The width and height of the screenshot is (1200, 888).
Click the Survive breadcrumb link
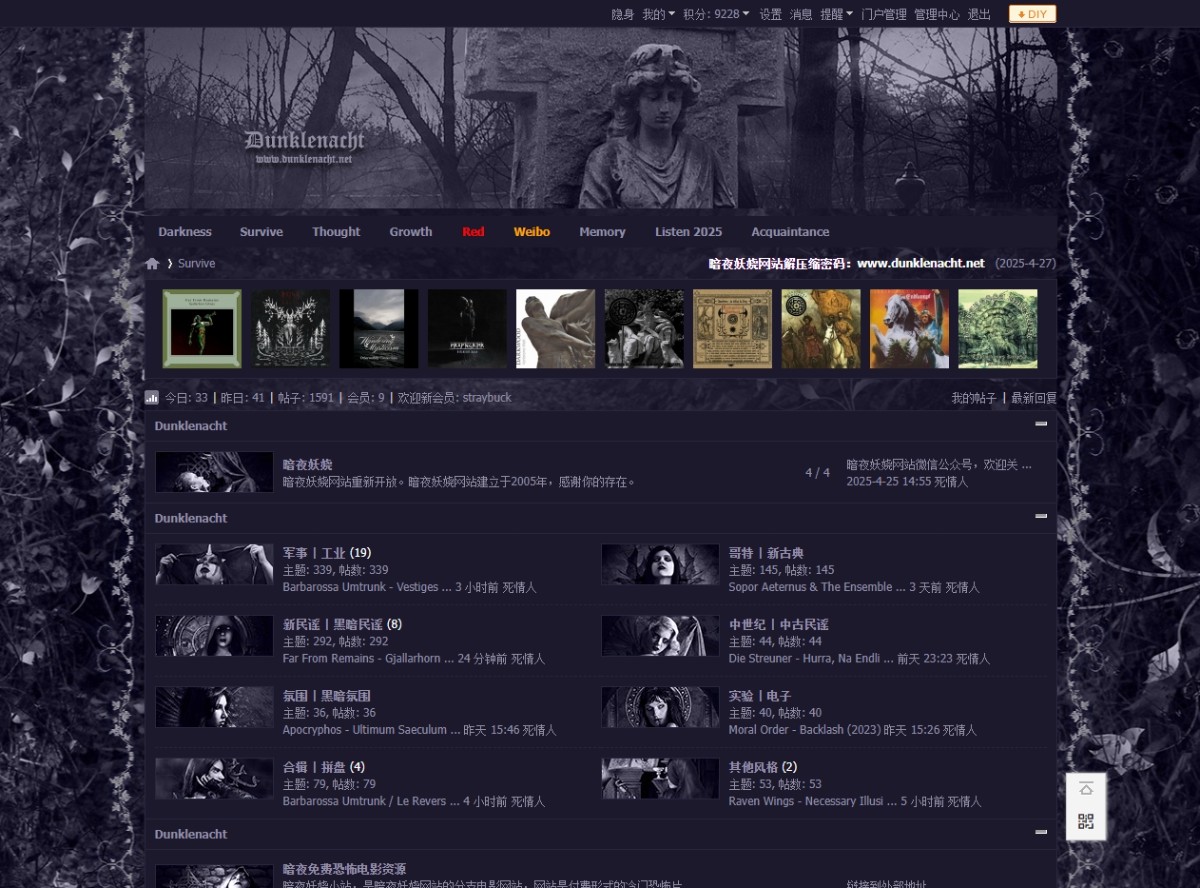pos(197,264)
